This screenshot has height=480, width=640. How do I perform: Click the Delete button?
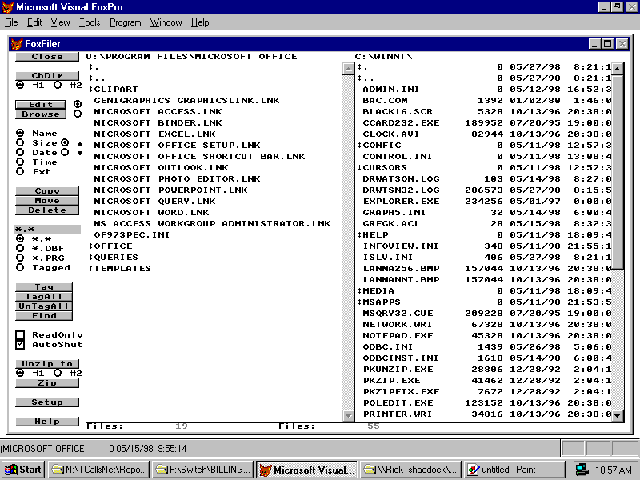click(47, 210)
